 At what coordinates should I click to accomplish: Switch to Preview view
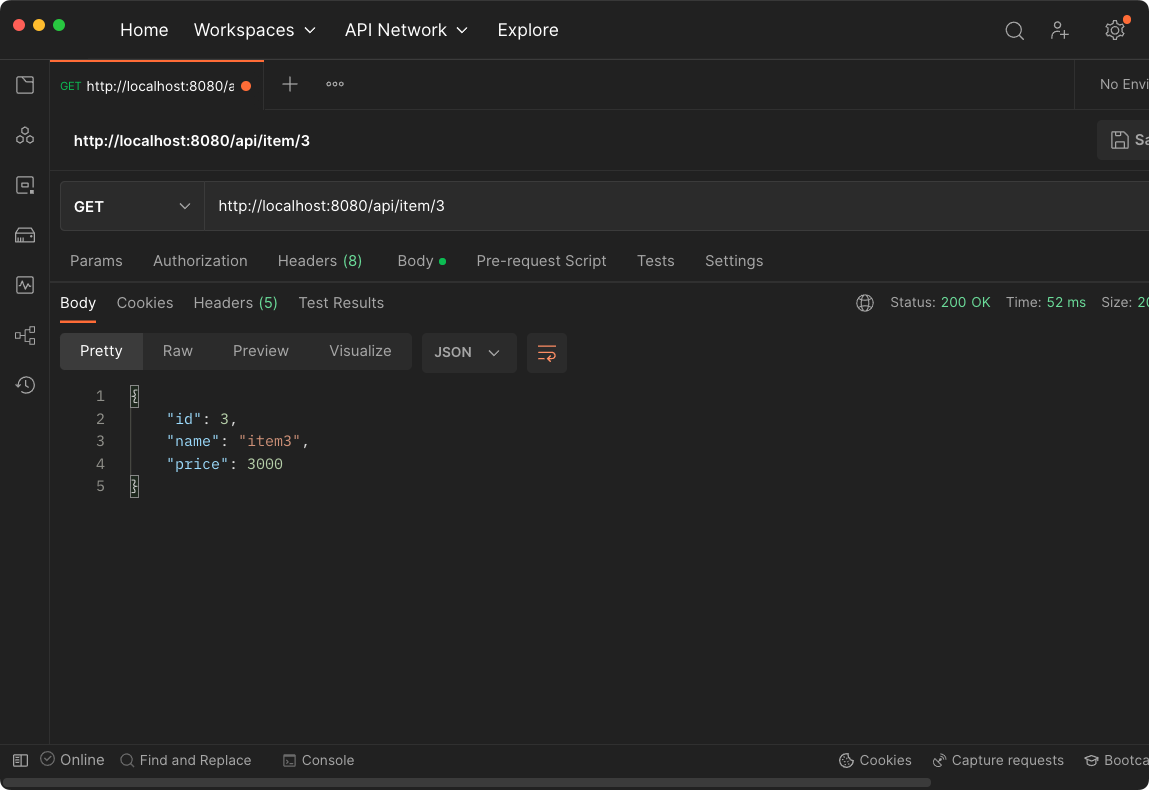tap(261, 351)
